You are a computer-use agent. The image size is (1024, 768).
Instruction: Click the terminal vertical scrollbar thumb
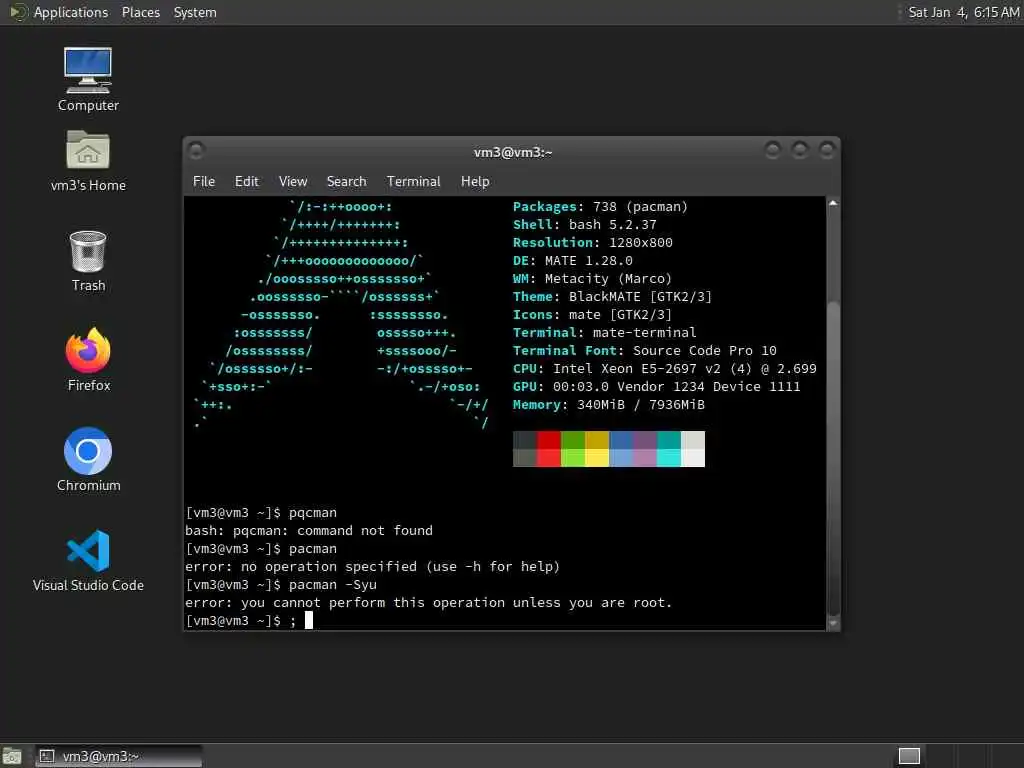click(x=833, y=457)
